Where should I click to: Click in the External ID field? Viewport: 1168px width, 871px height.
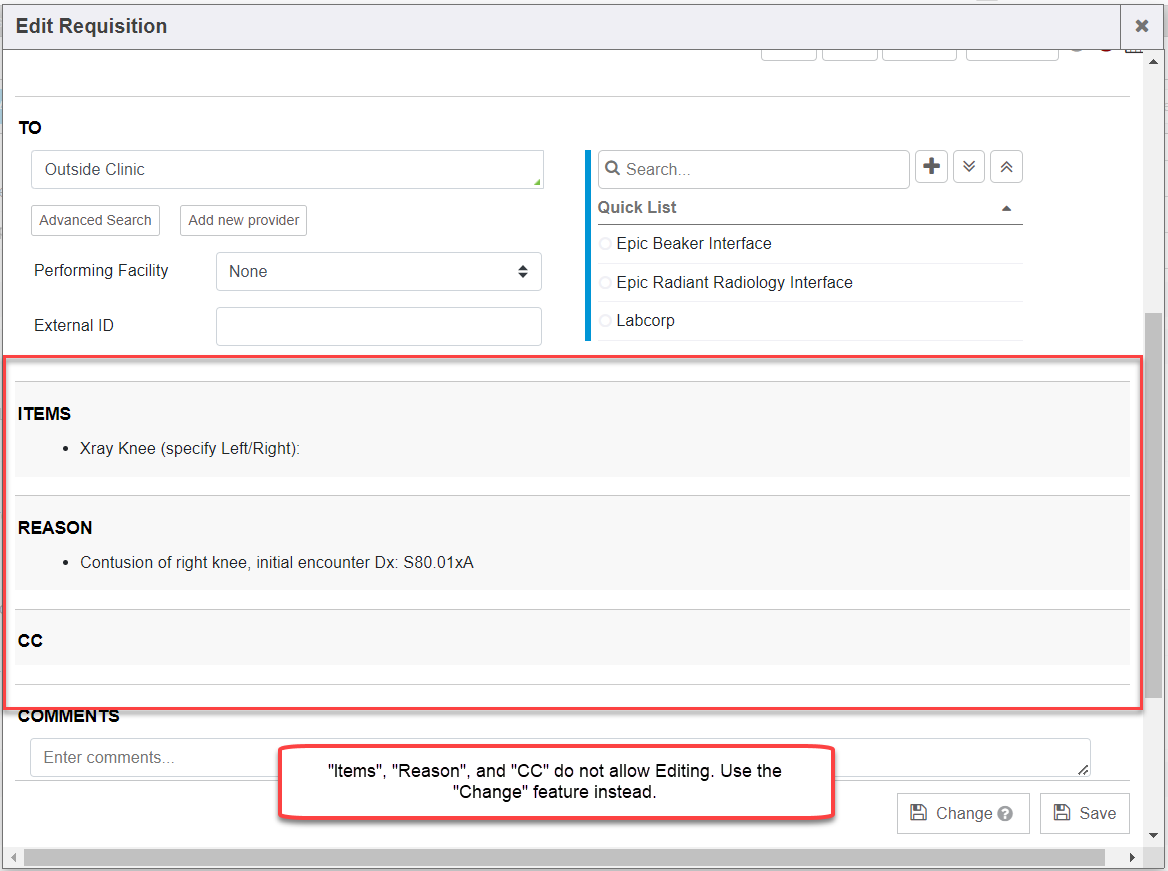(379, 326)
